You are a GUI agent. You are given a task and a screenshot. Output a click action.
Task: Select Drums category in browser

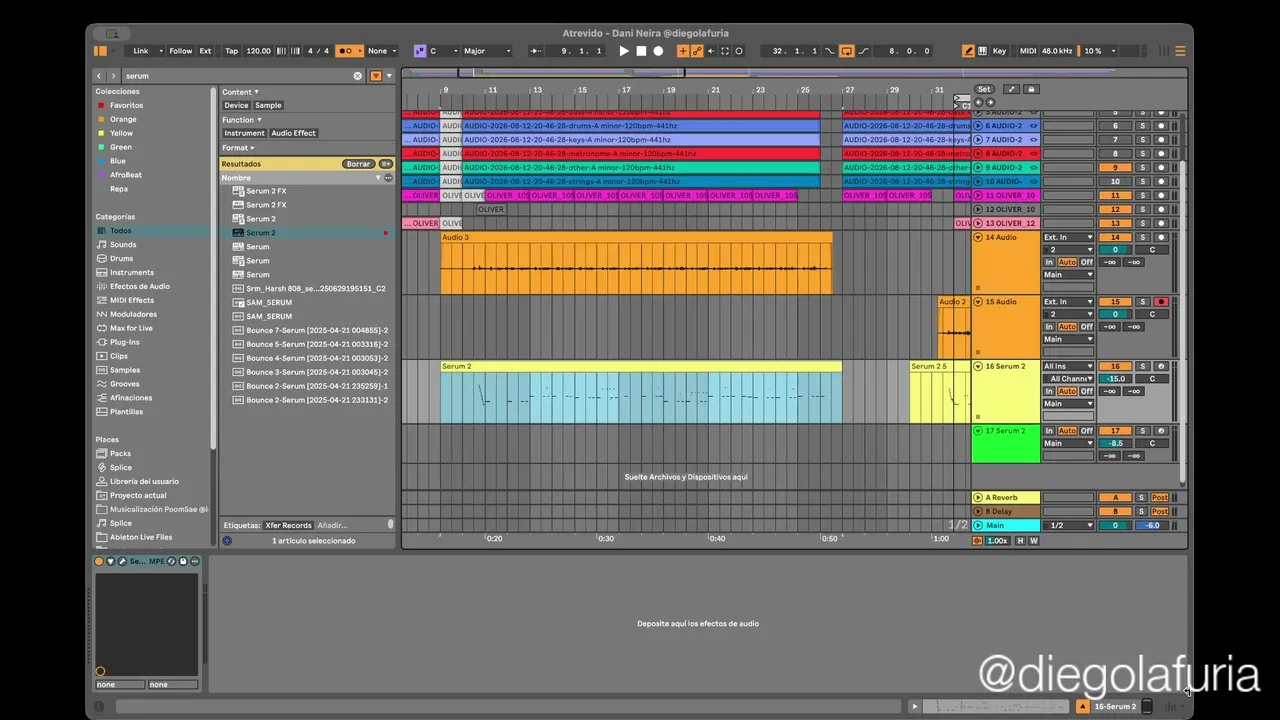[121, 258]
